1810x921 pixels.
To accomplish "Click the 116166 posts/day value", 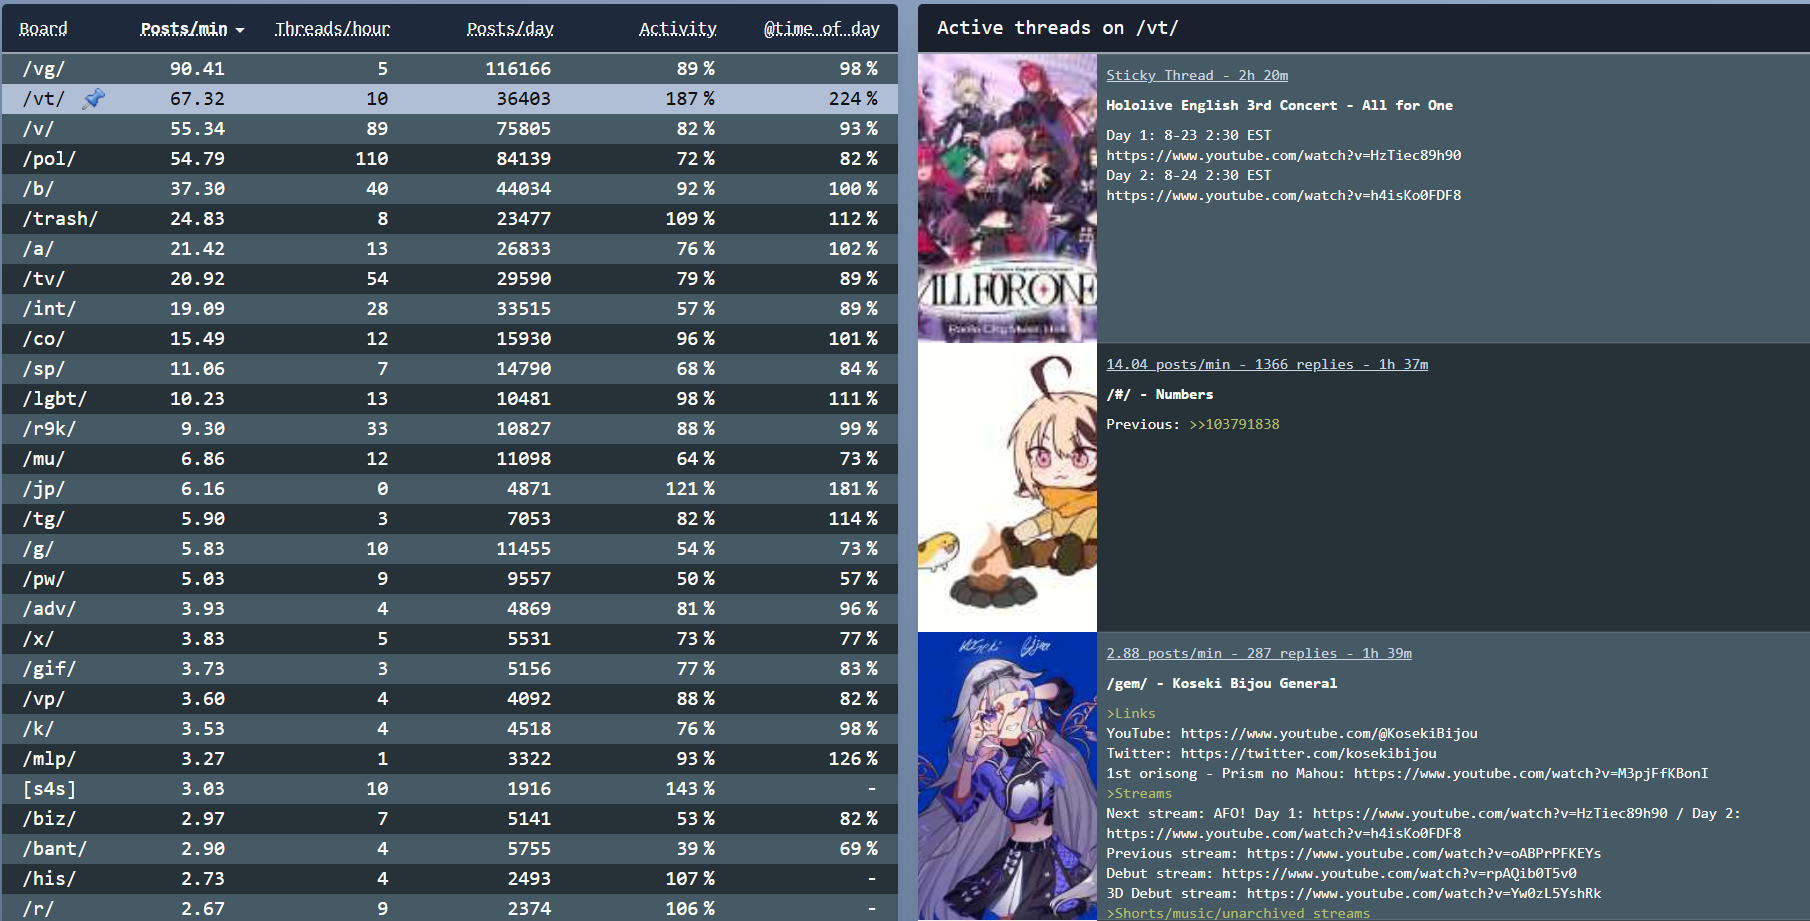I will tap(518, 68).
